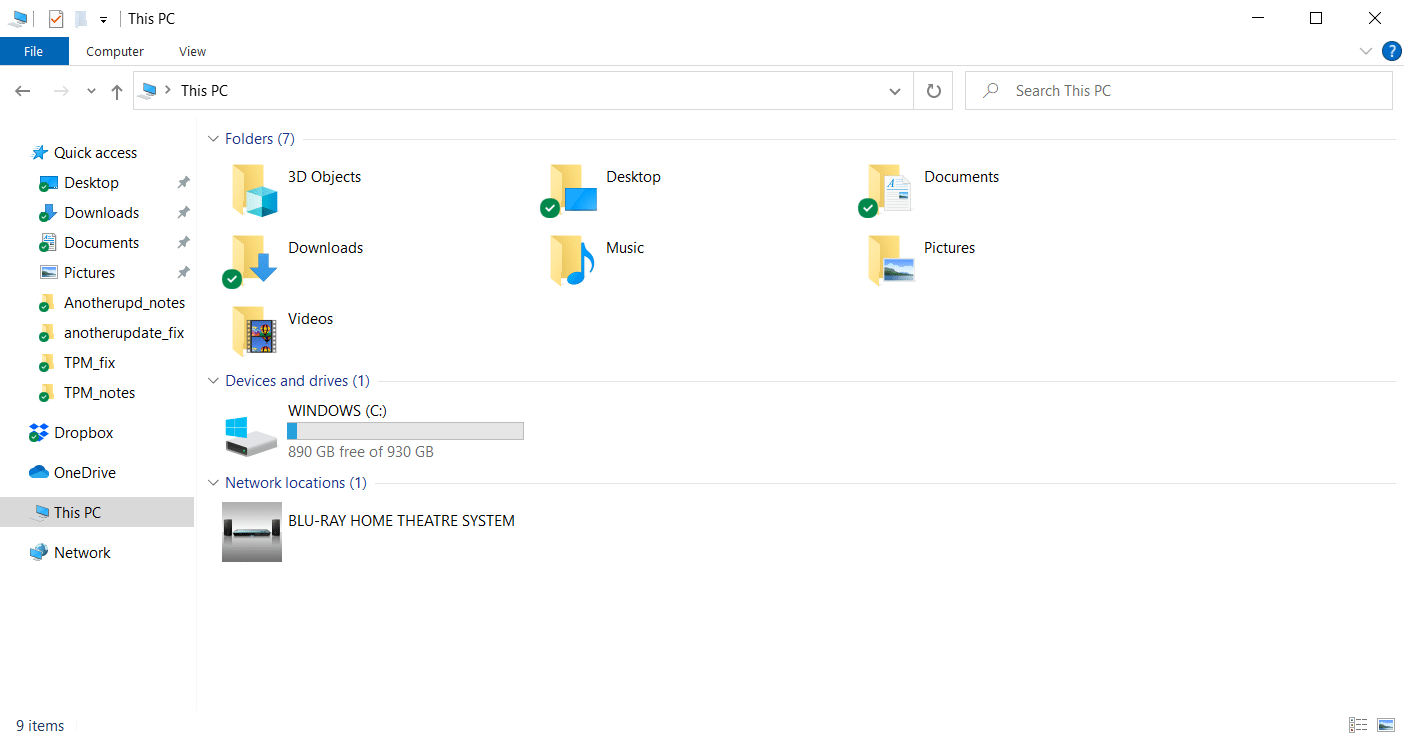Screen dimensions: 1404x738
Task: Click the Quick access star icon
Action: pos(40,153)
